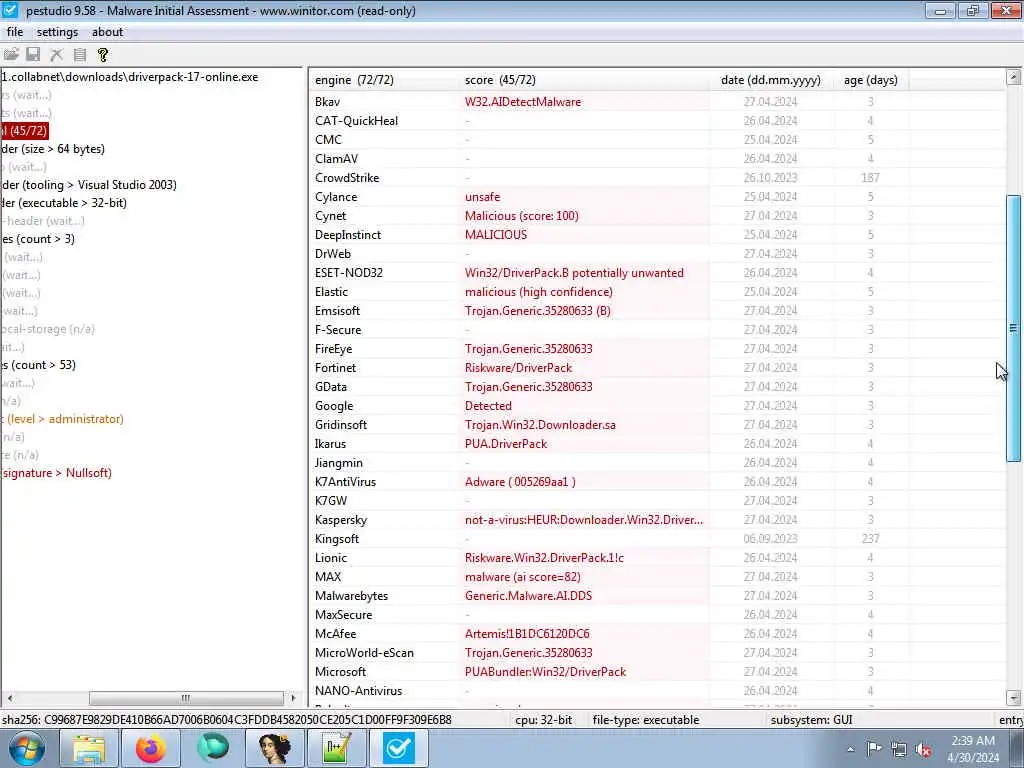This screenshot has height=768, width=1024.
Task: Show hidden tray icons arrow
Action: (850, 749)
